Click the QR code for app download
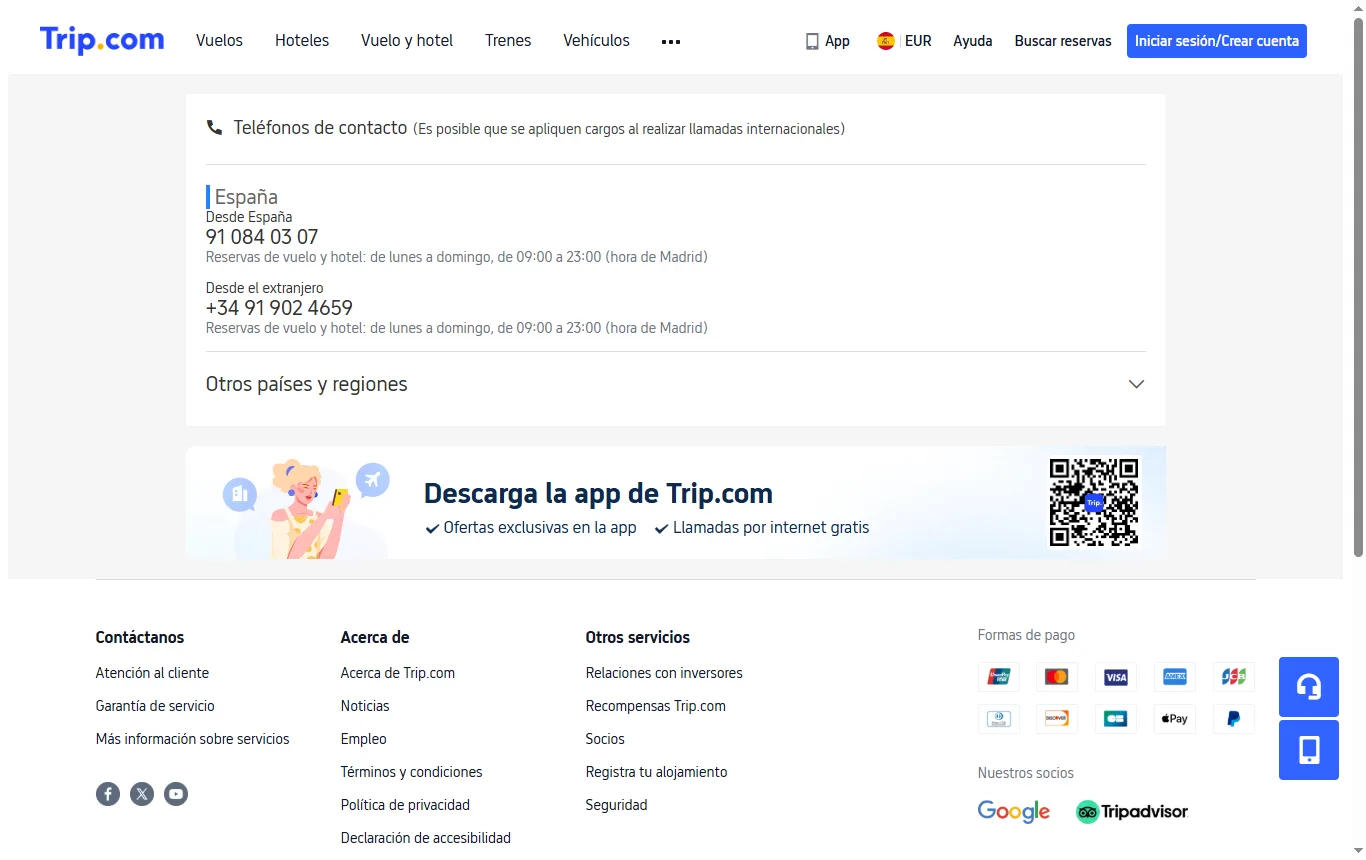This screenshot has width=1366, height=860. [x=1094, y=502]
